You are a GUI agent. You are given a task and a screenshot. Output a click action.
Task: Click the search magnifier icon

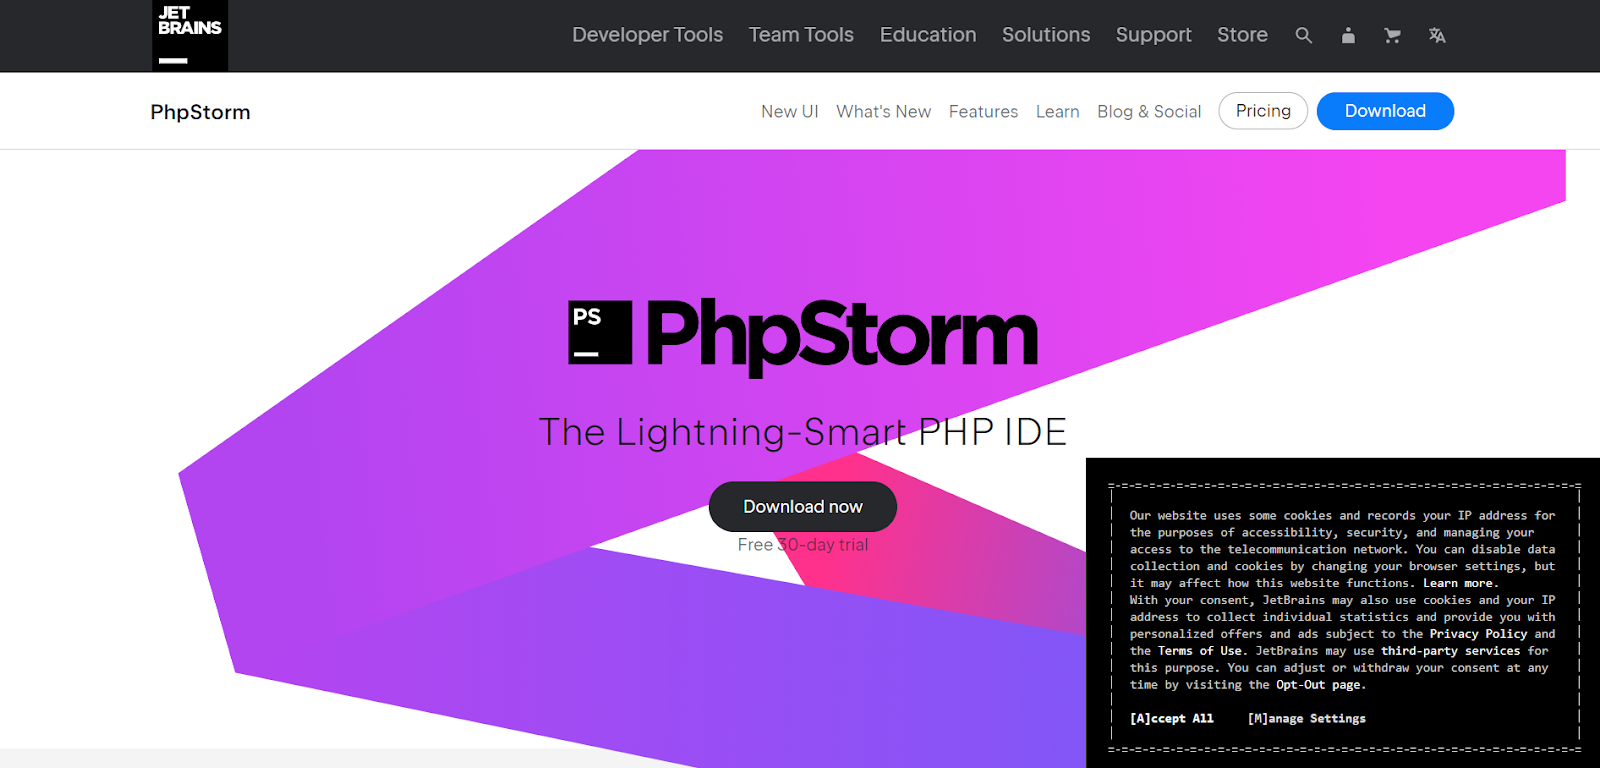[x=1303, y=36]
